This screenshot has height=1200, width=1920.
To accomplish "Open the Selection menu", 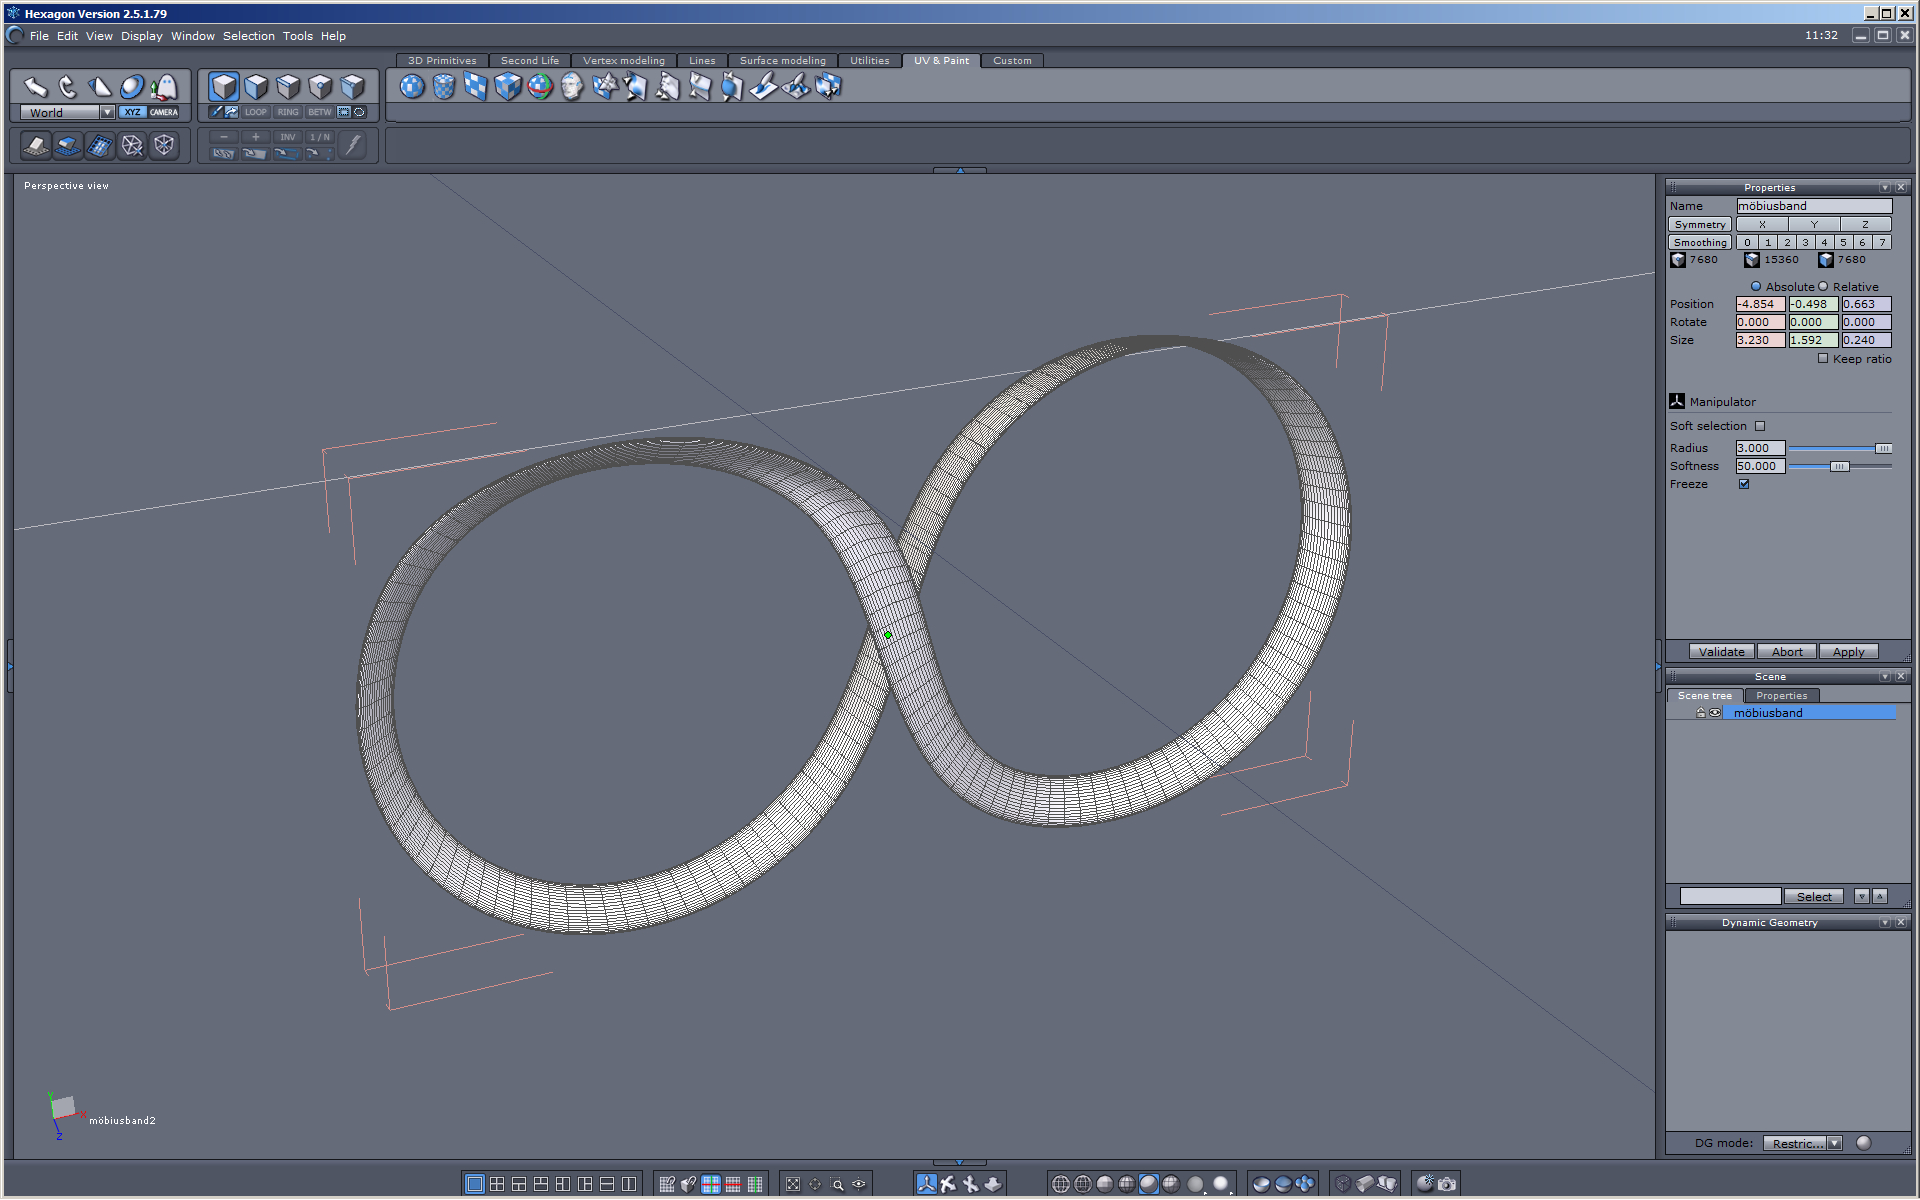I will 248,36.
